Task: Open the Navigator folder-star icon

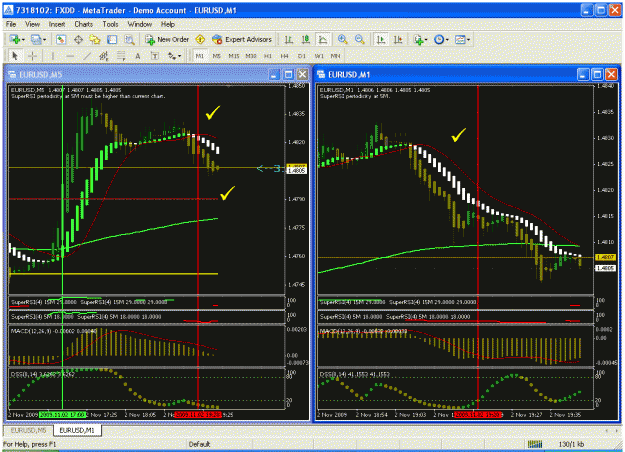Action: (95, 39)
